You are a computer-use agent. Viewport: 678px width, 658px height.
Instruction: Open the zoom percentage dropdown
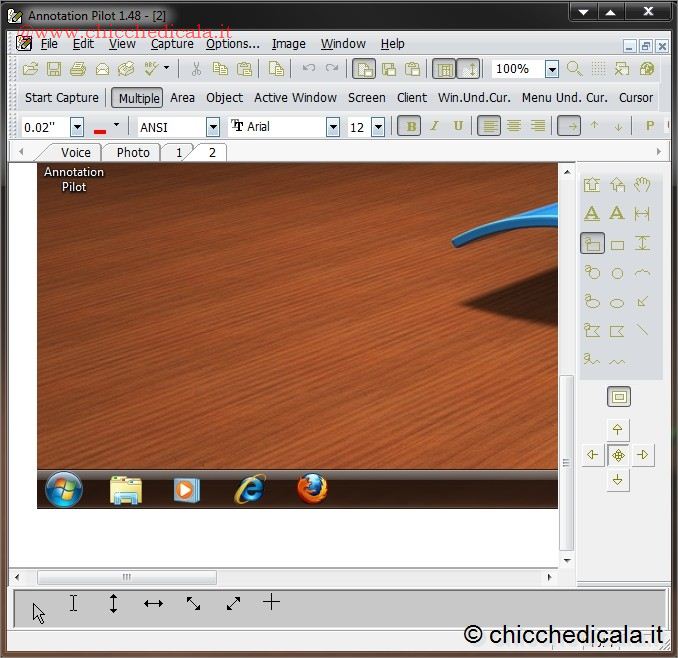coord(551,69)
